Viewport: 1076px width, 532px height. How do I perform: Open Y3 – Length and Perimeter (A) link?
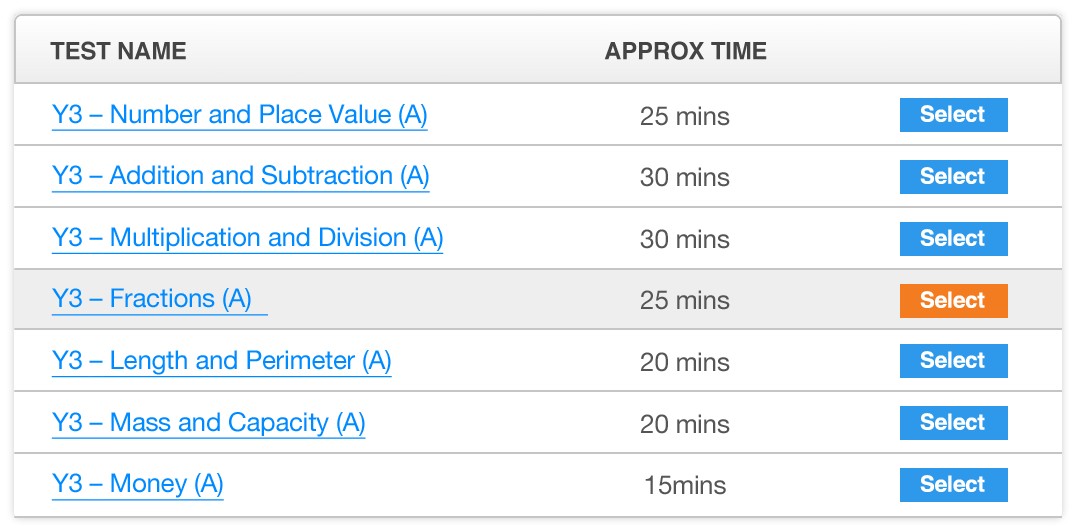click(x=222, y=362)
